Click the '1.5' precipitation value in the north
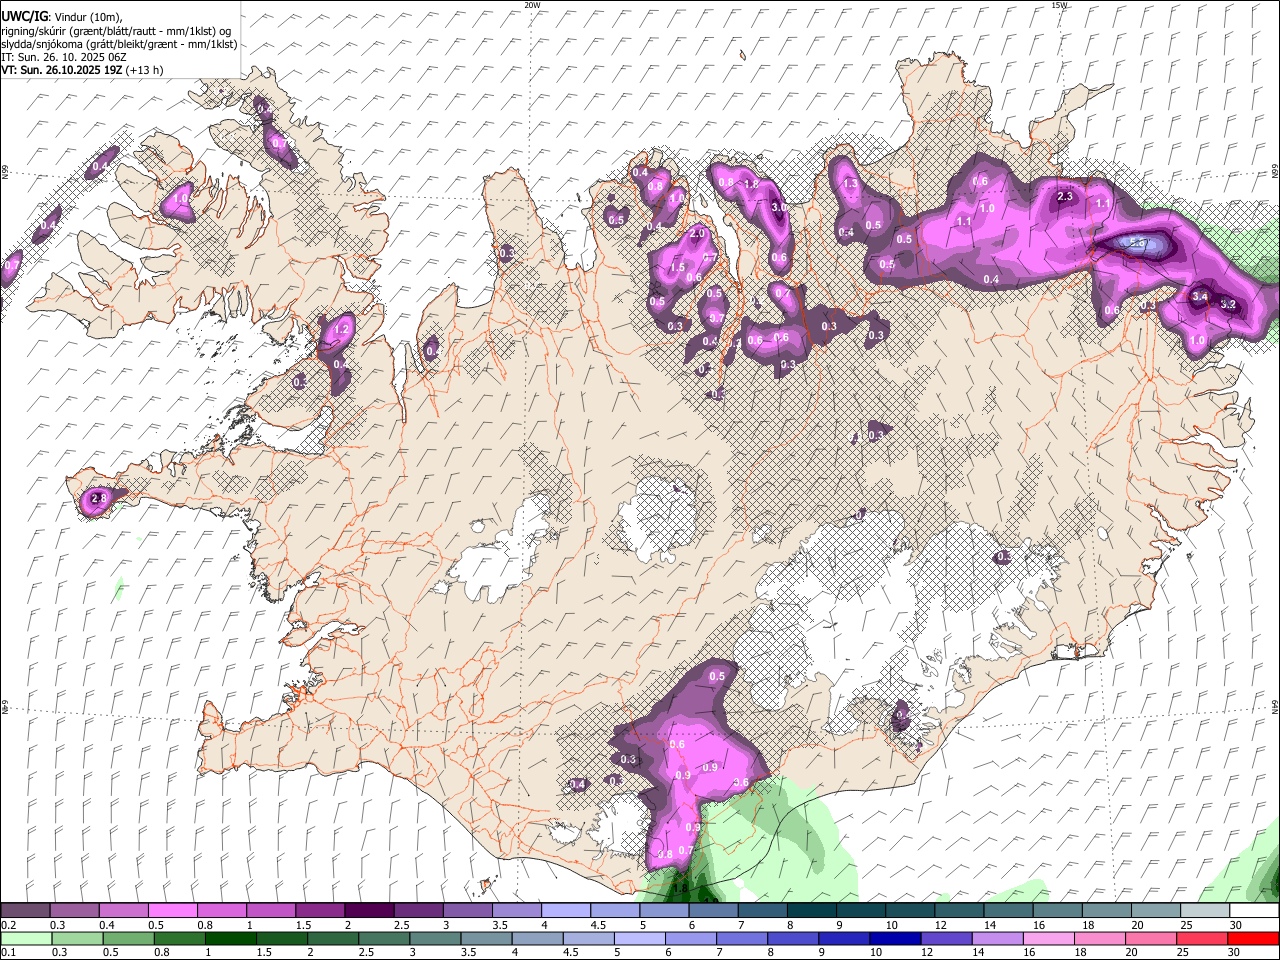The height and width of the screenshot is (960, 1280). [x=677, y=267]
